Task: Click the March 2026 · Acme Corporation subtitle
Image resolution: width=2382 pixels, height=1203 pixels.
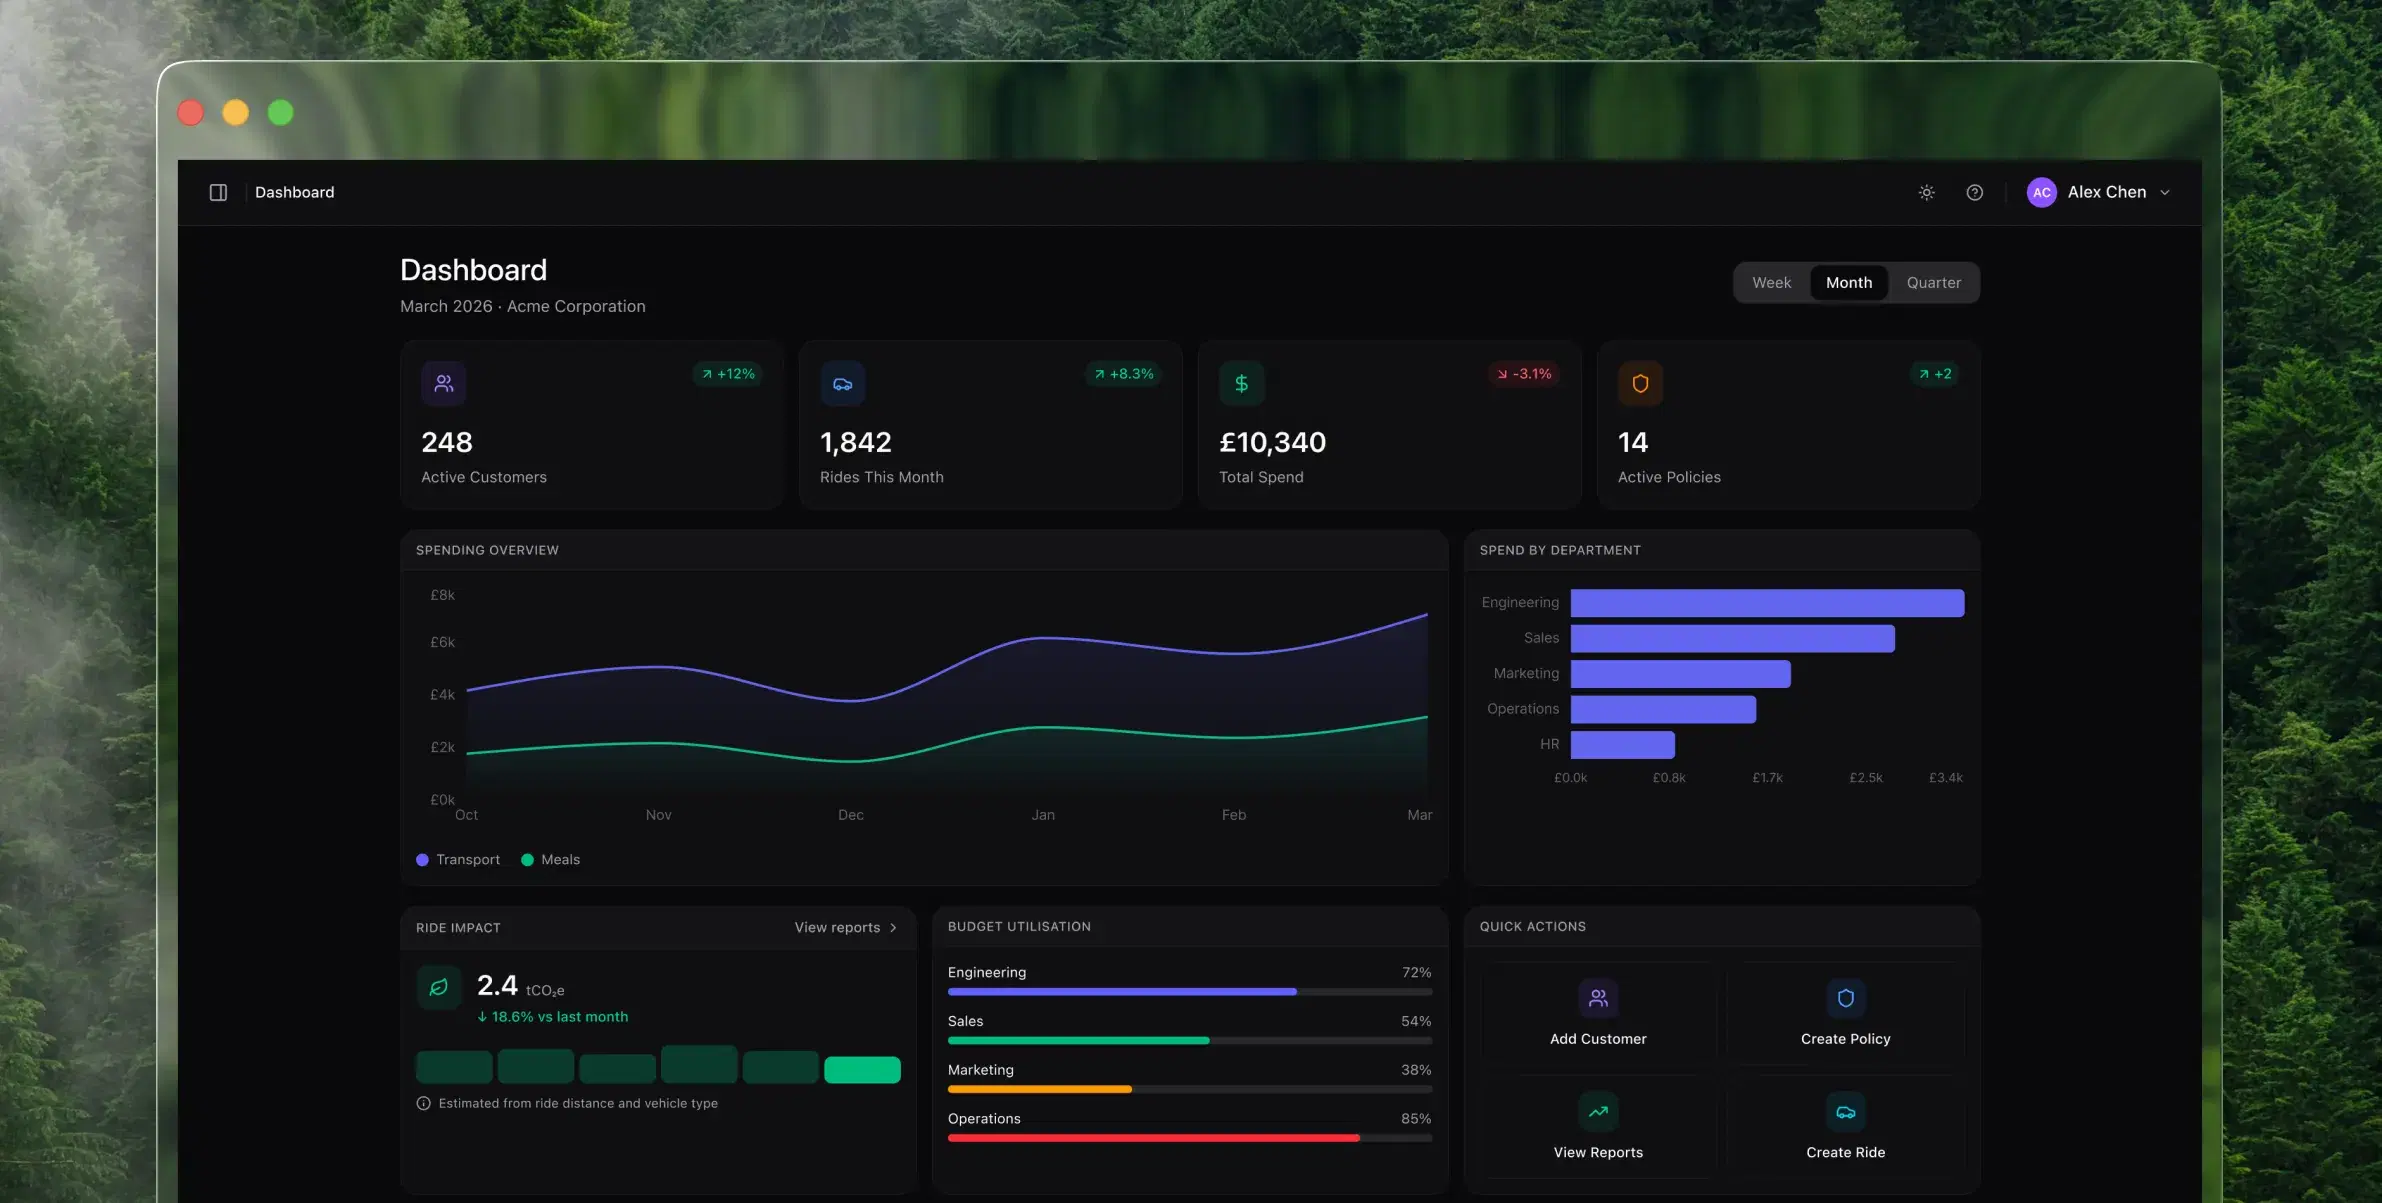Action: [523, 307]
